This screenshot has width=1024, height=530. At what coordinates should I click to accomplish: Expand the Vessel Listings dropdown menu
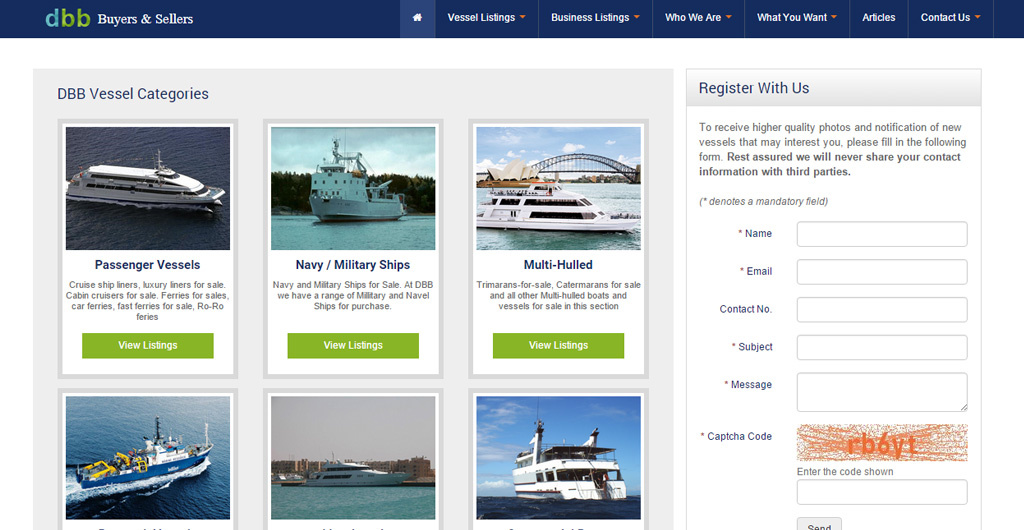pyautogui.click(x=486, y=18)
